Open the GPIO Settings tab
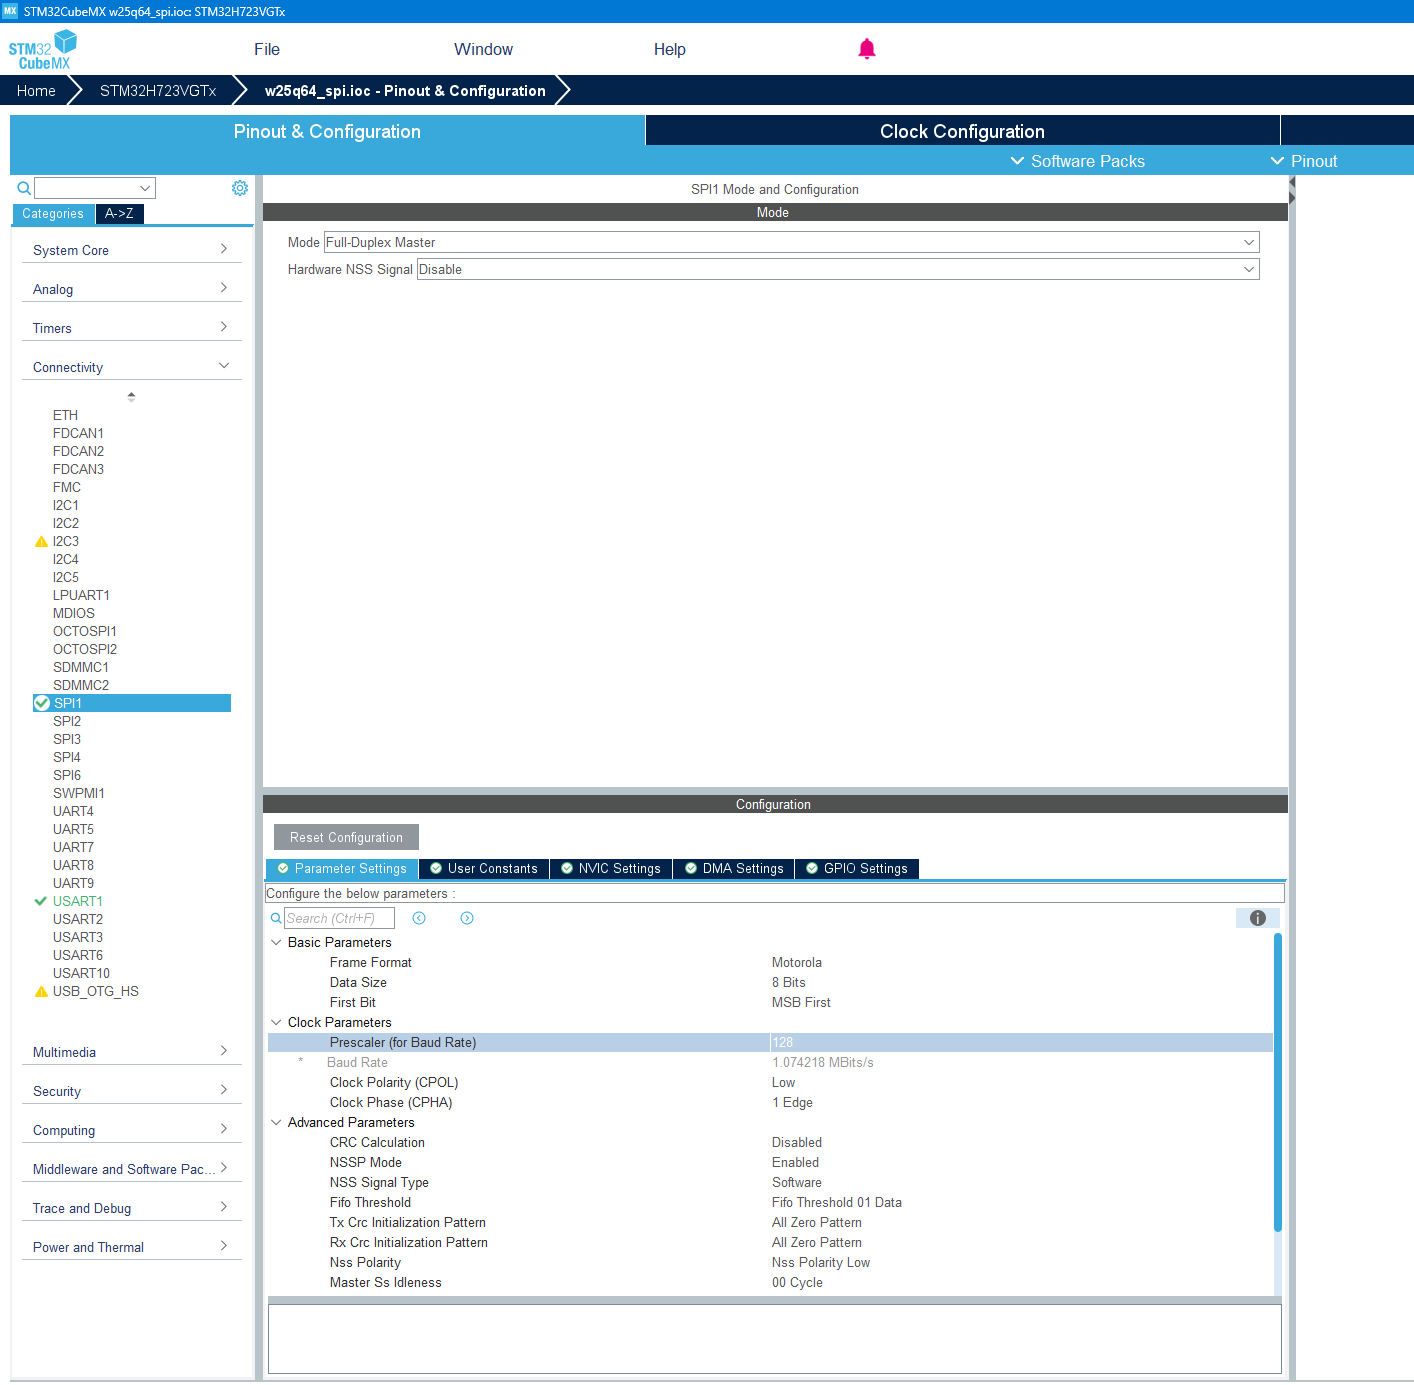 857,869
